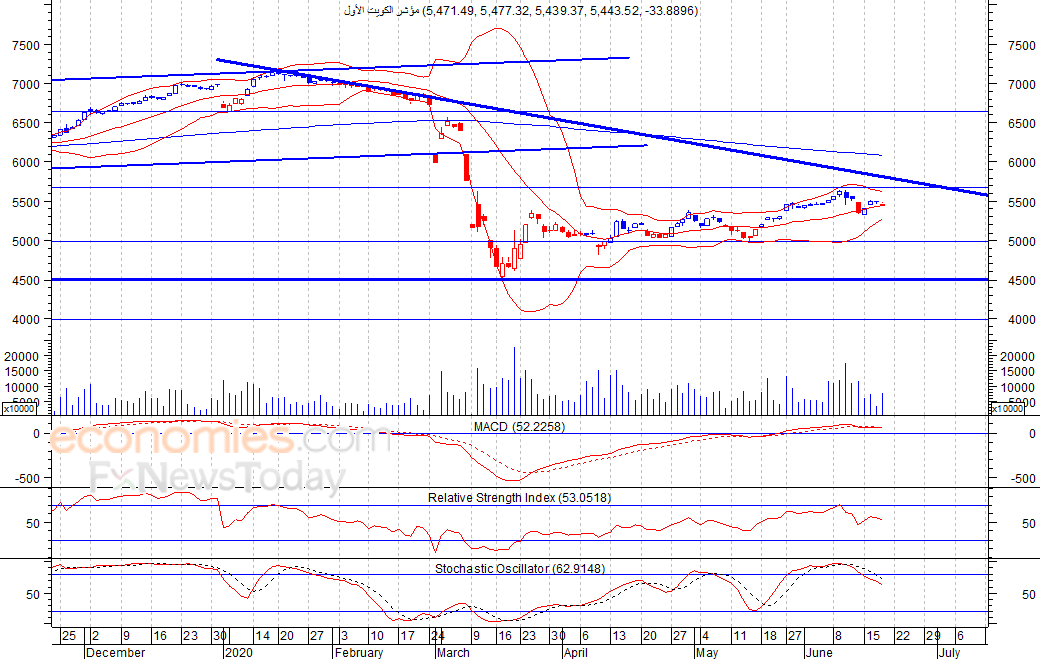This screenshot has height=659, width=1040.
Task: Click 6000 on the left price axis
Action: (x=26, y=162)
